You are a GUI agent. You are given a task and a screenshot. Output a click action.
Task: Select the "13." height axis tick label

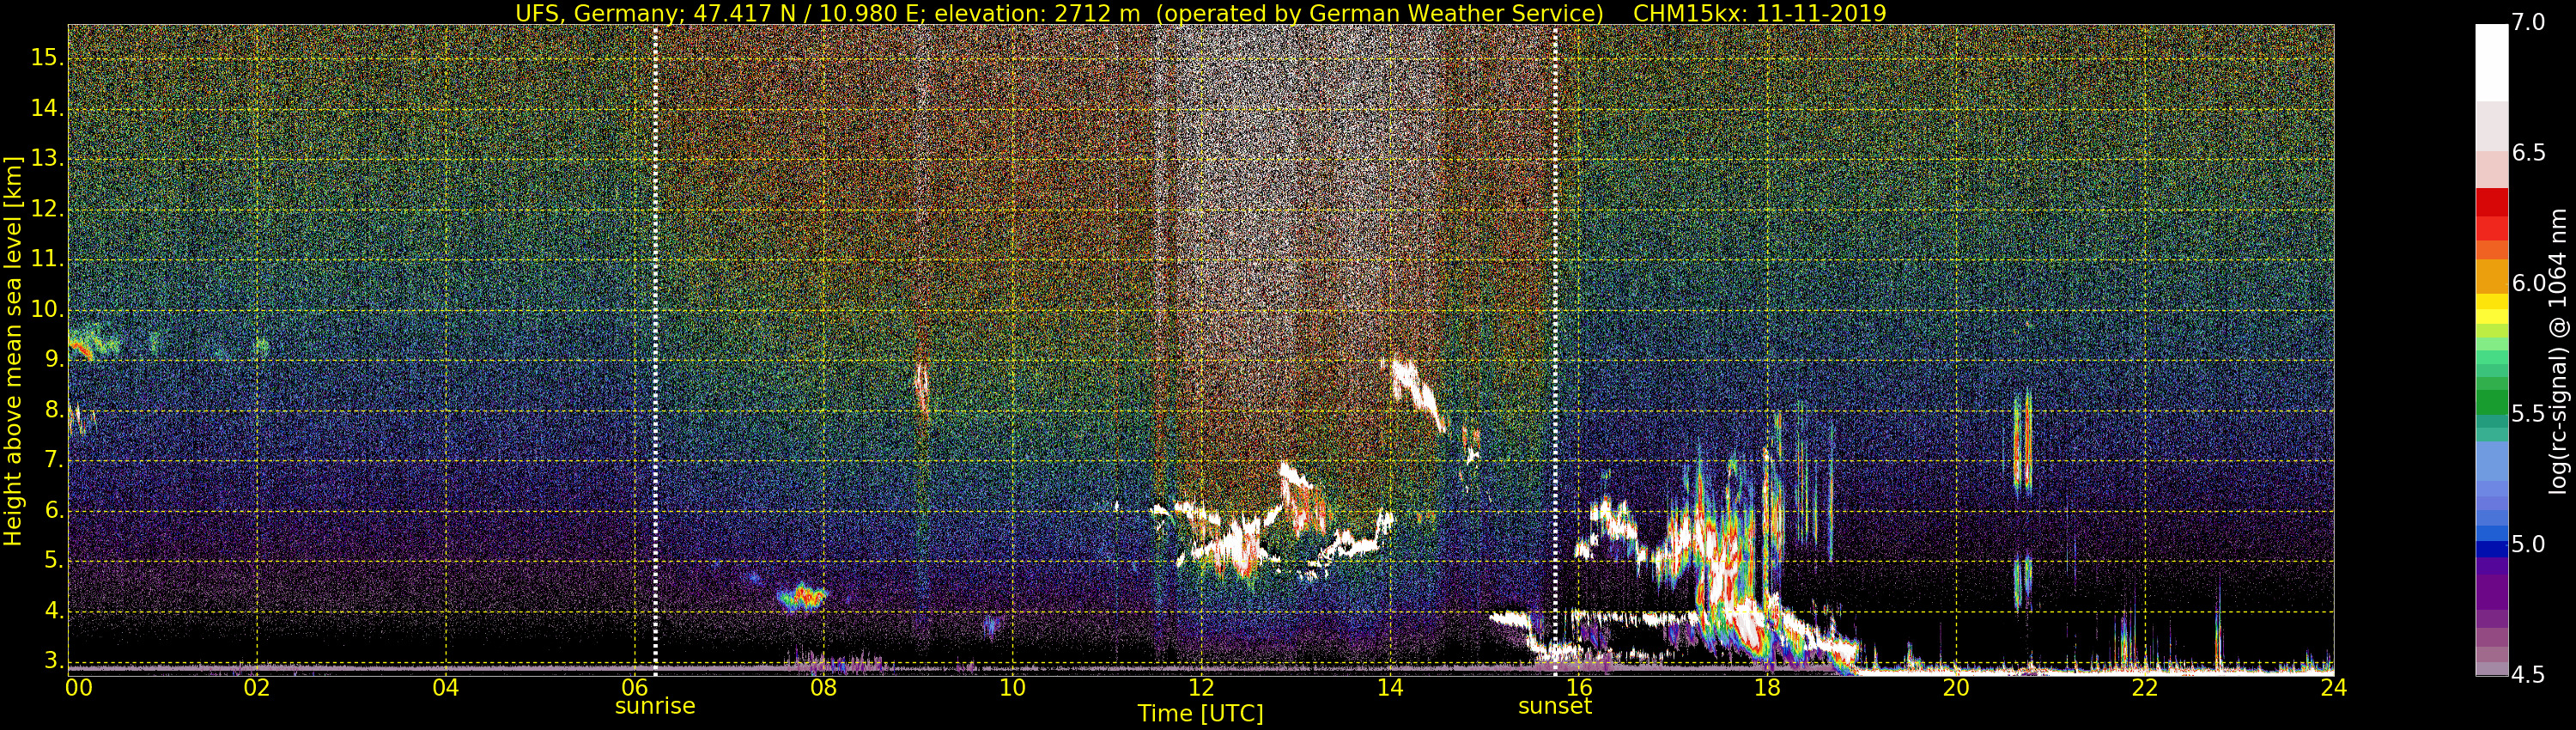coord(47,159)
